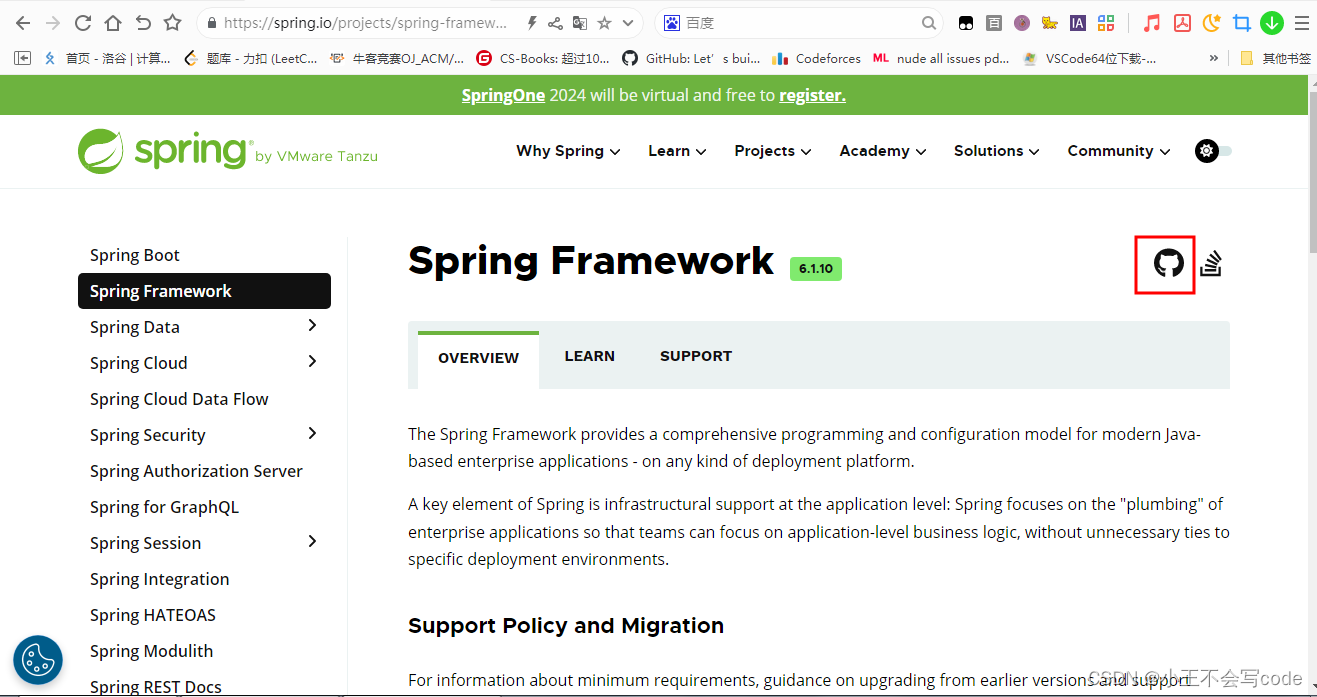This screenshot has width=1317, height=697.
Task: Go to the browser home page
Action: click(x=113, y=22)
